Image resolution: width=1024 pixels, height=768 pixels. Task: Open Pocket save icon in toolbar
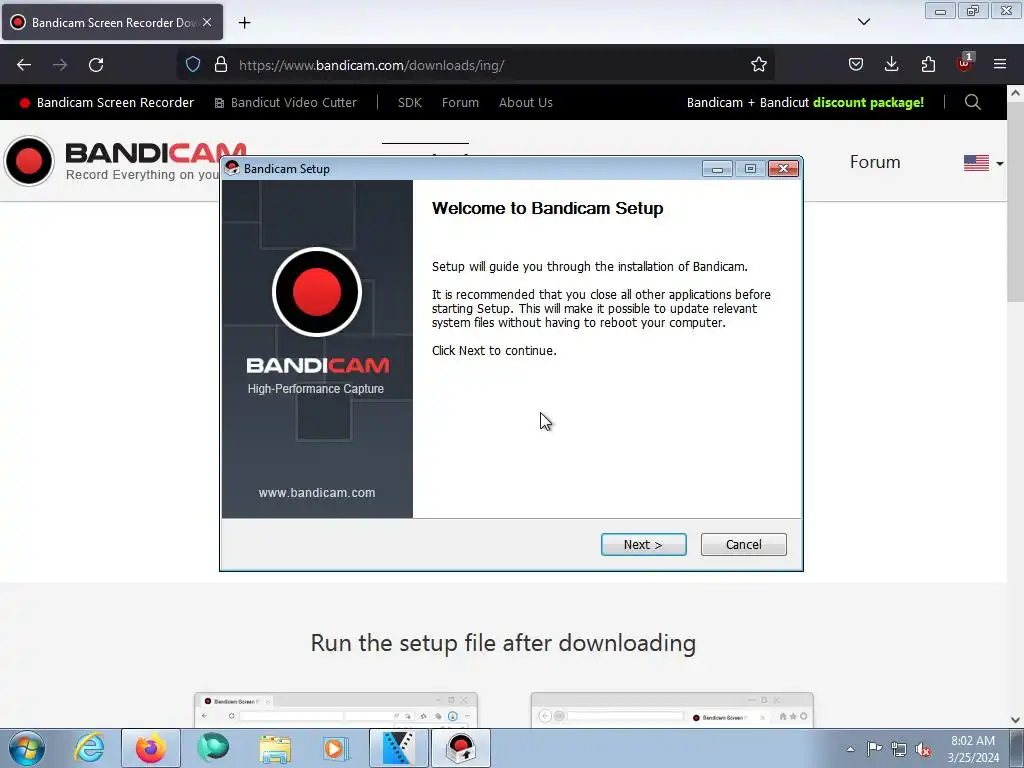tap(856, 65)
